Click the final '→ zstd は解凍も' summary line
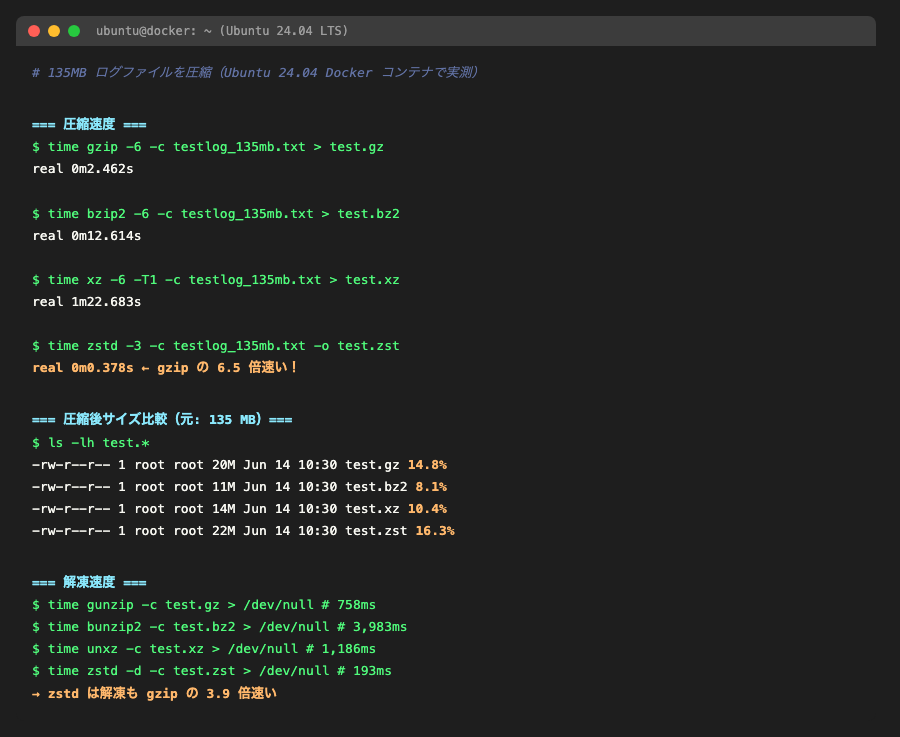The height and width of the screenshot is (737, 900). pos(154,693)
